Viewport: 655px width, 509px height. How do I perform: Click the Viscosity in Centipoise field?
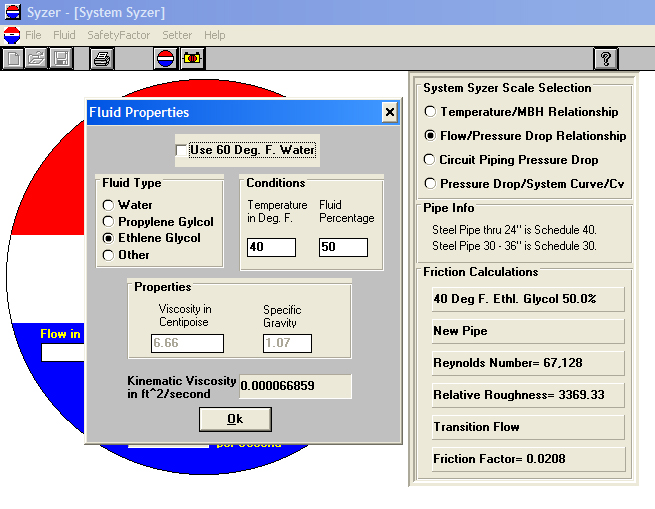coord(187,343)
